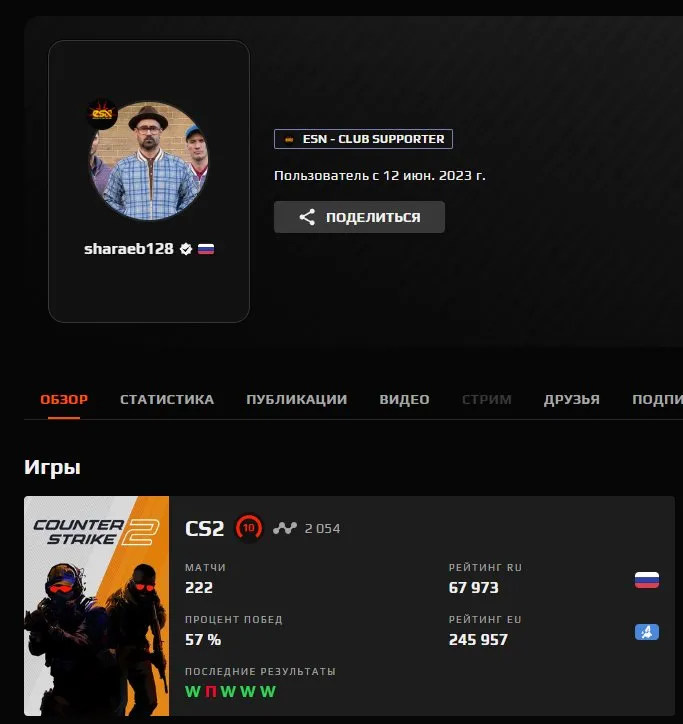This screenshot has width=683, height=724.
Task: Click the Рейтинг EU value 245 957
Action: click(478, 640)
